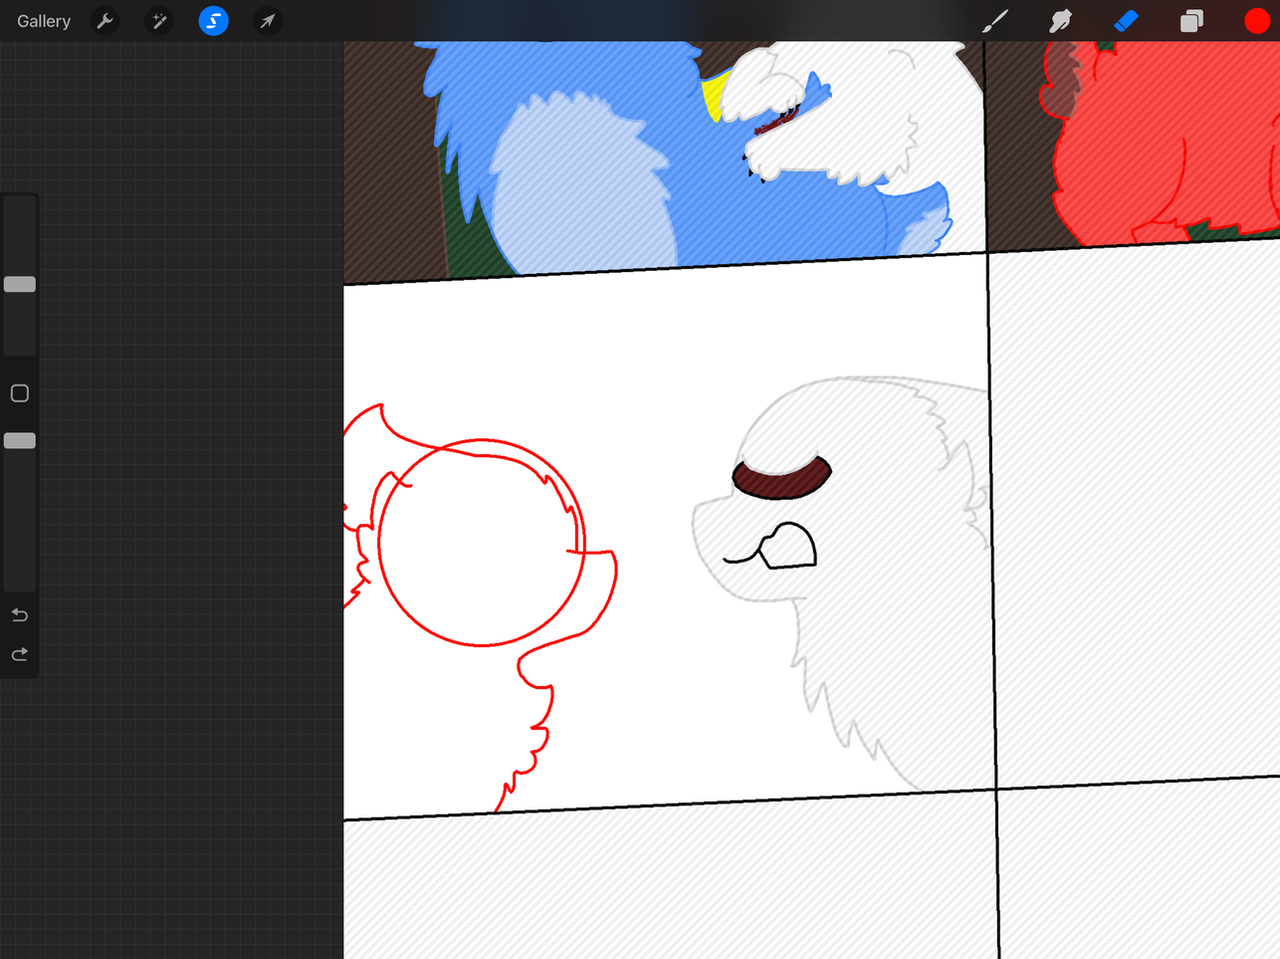Open the red color picker
1280x959 pixels.
click(x=1257, y=21)
